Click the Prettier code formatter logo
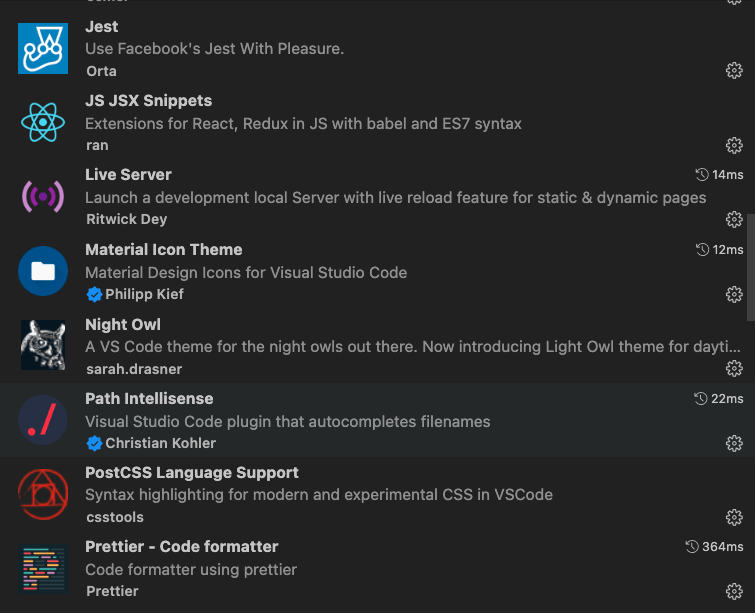The width and height of the screenshot is (755, 613). pos(43,569)
